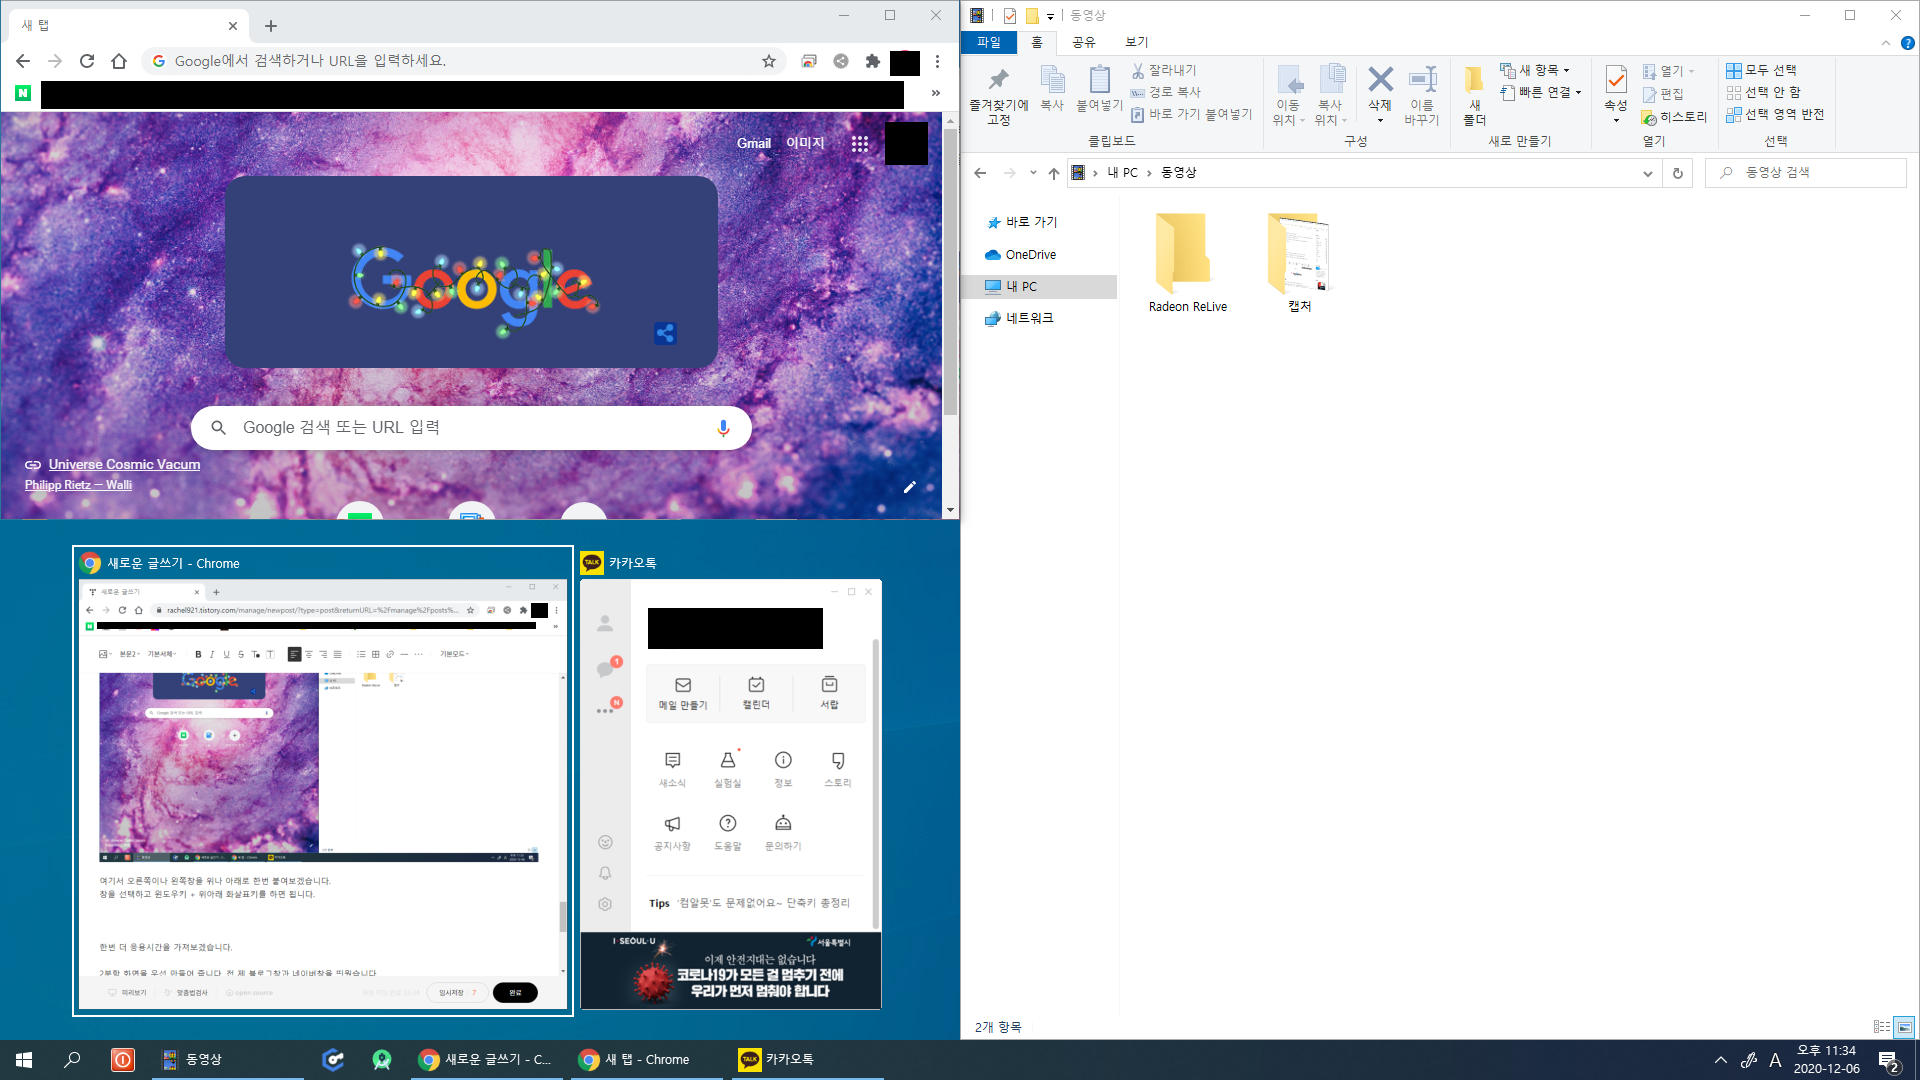Bookmark this page with star icon
Viewport: 1920px width, 1080px height.
point(768,61)
